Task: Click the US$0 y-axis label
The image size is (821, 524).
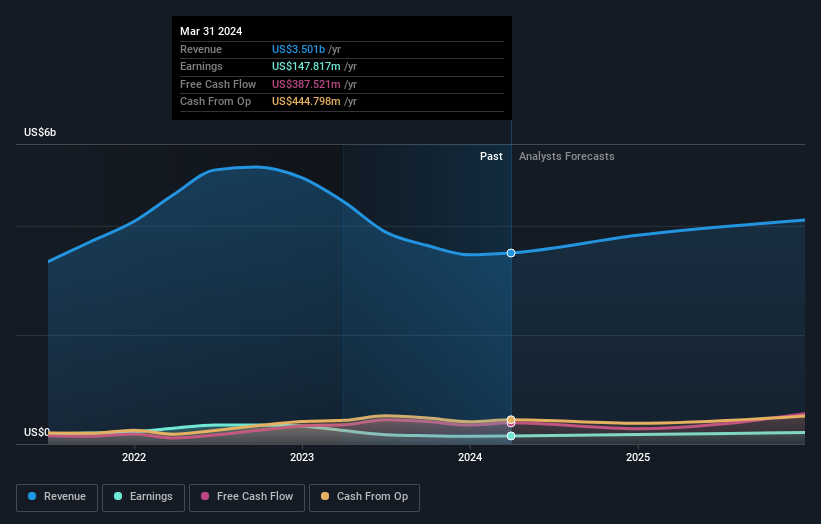Action: (37, 432)
